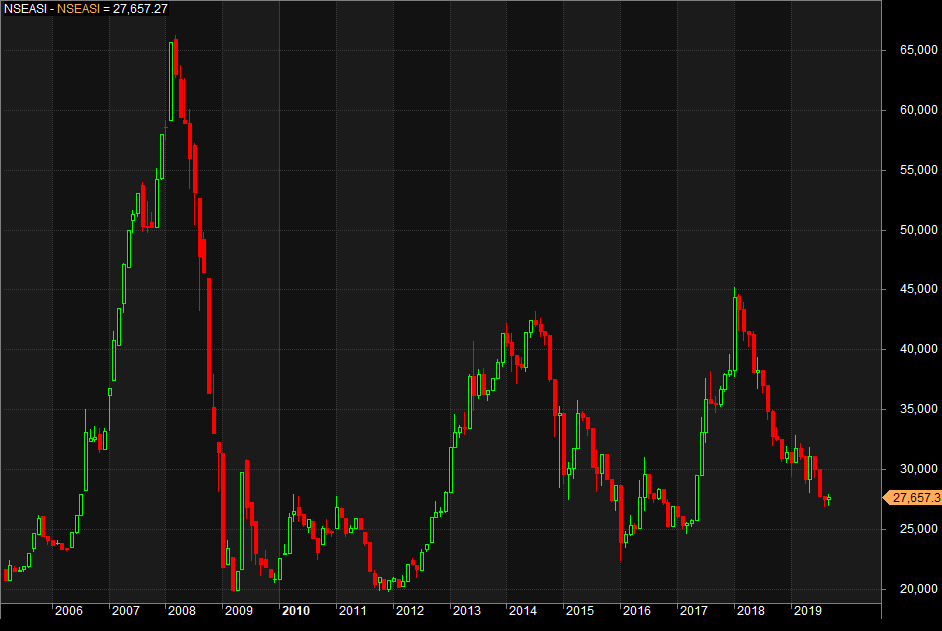Click the orange NSEASI series label
The image size is (942, 631).
click(78, 9)
